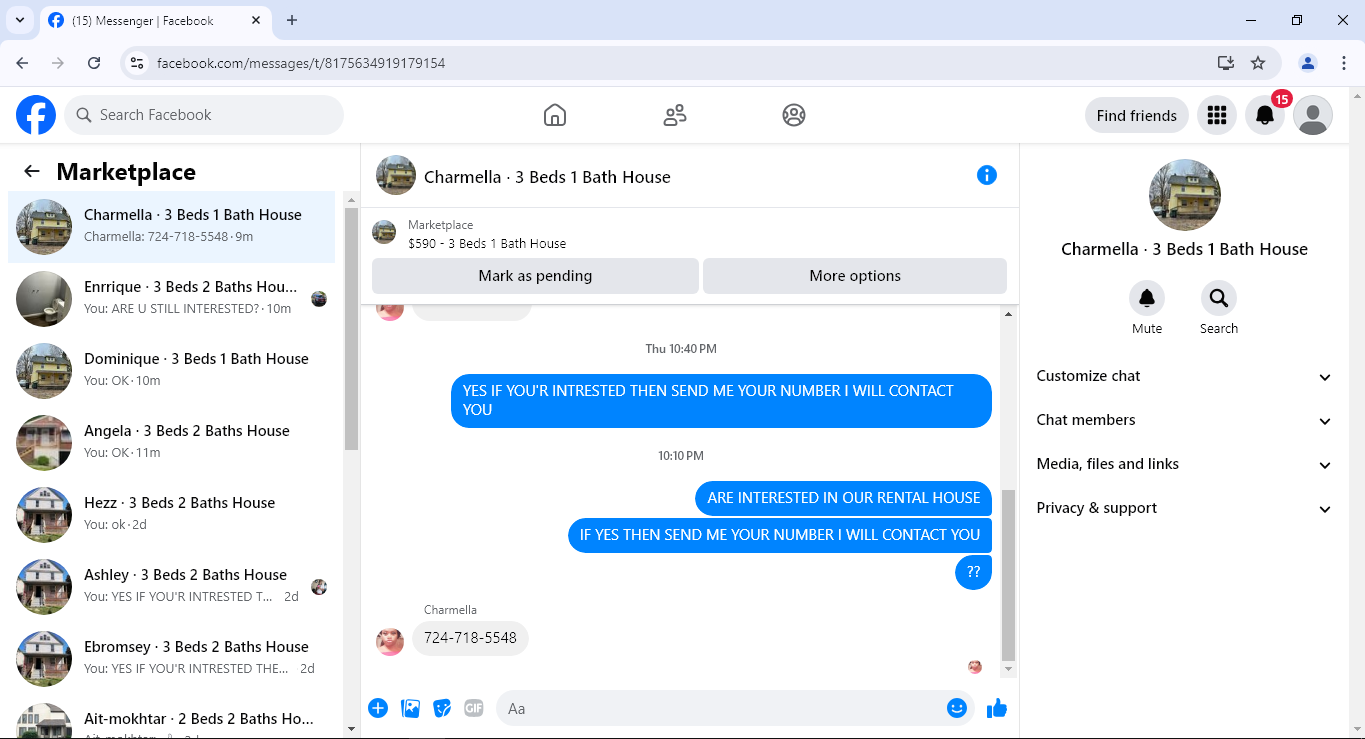Click the large house thumbnail in details panel
Viewport: 1365px width, 739px height.
click(1185, 195)
